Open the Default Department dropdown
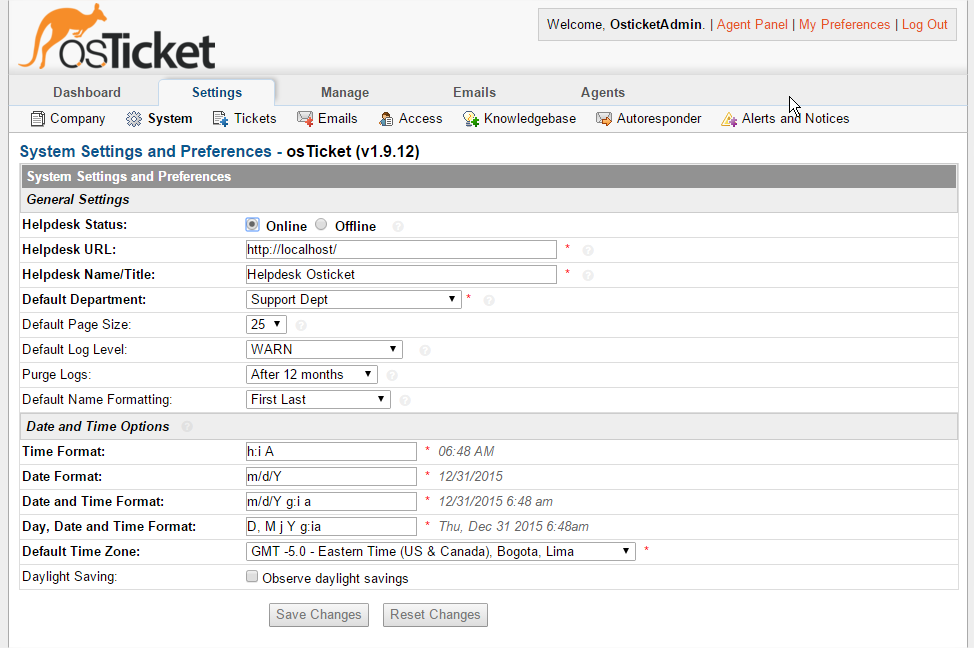Viewport: 974px width, 648px height. 353,299
